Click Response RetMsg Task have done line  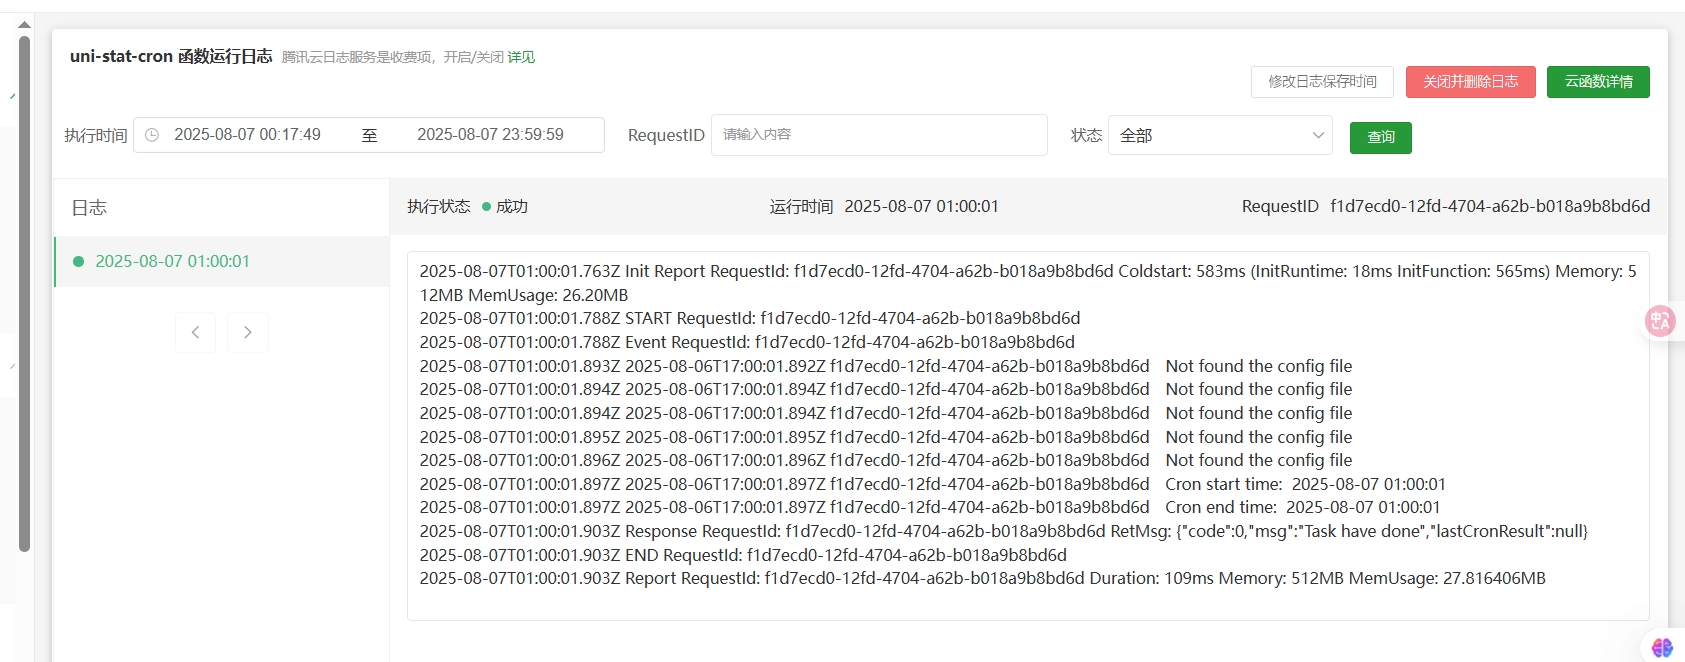coord(1004,532)
